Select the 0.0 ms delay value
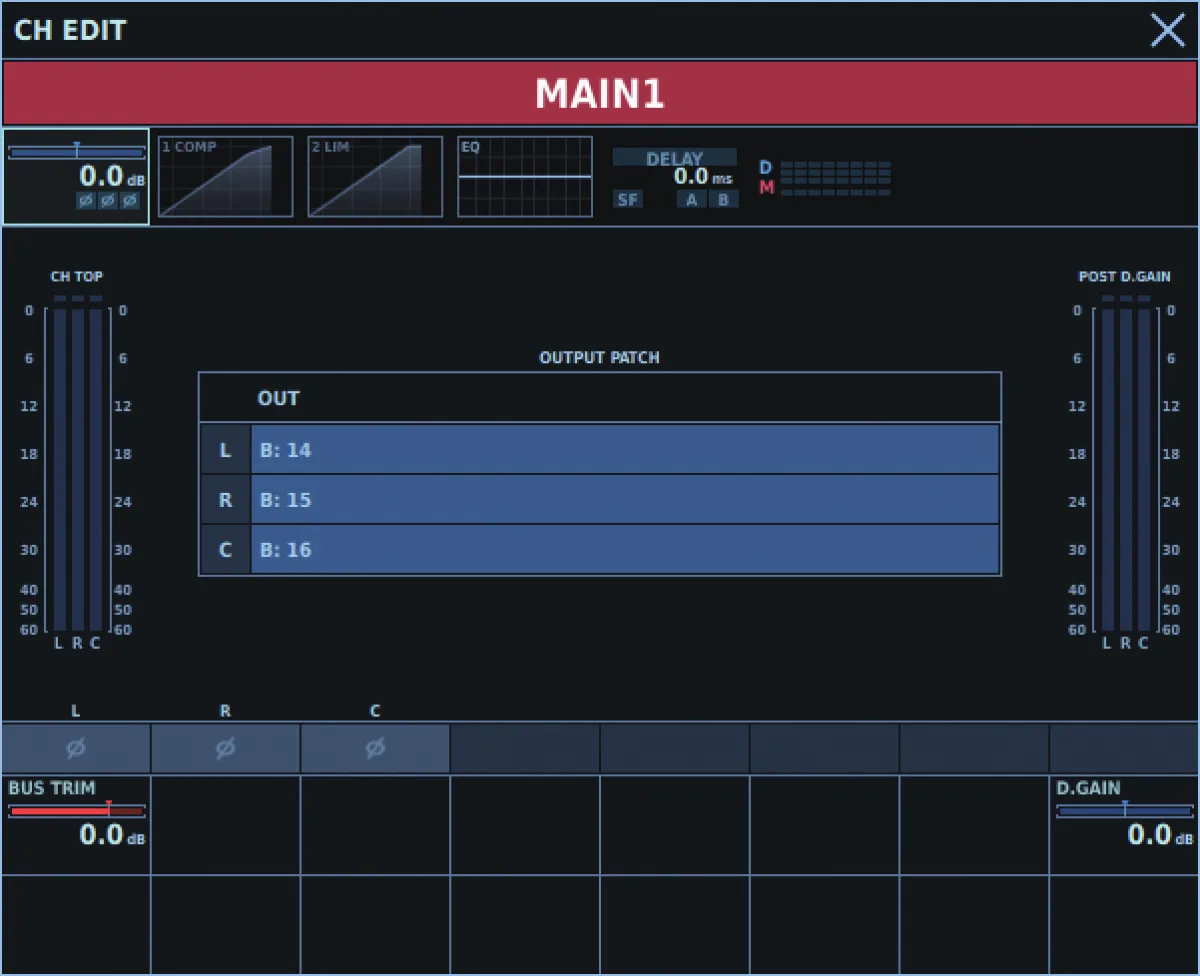This screenshot has height=976, width=1200. tap(703, 177)
